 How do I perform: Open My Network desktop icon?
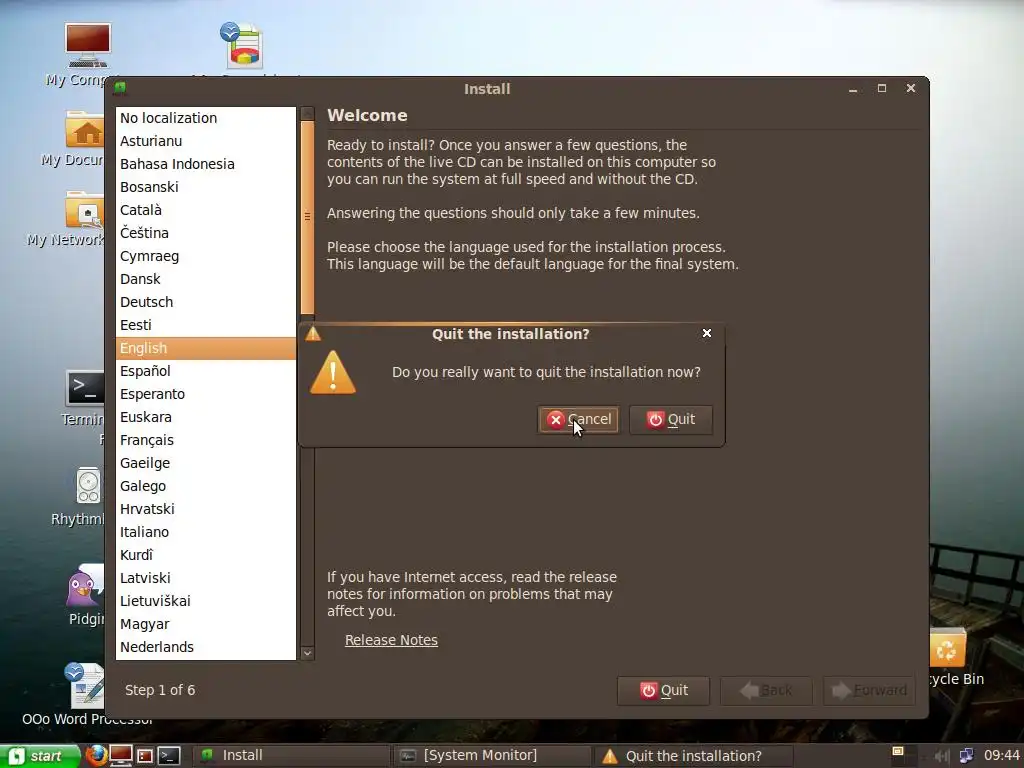tap(84, 210)
